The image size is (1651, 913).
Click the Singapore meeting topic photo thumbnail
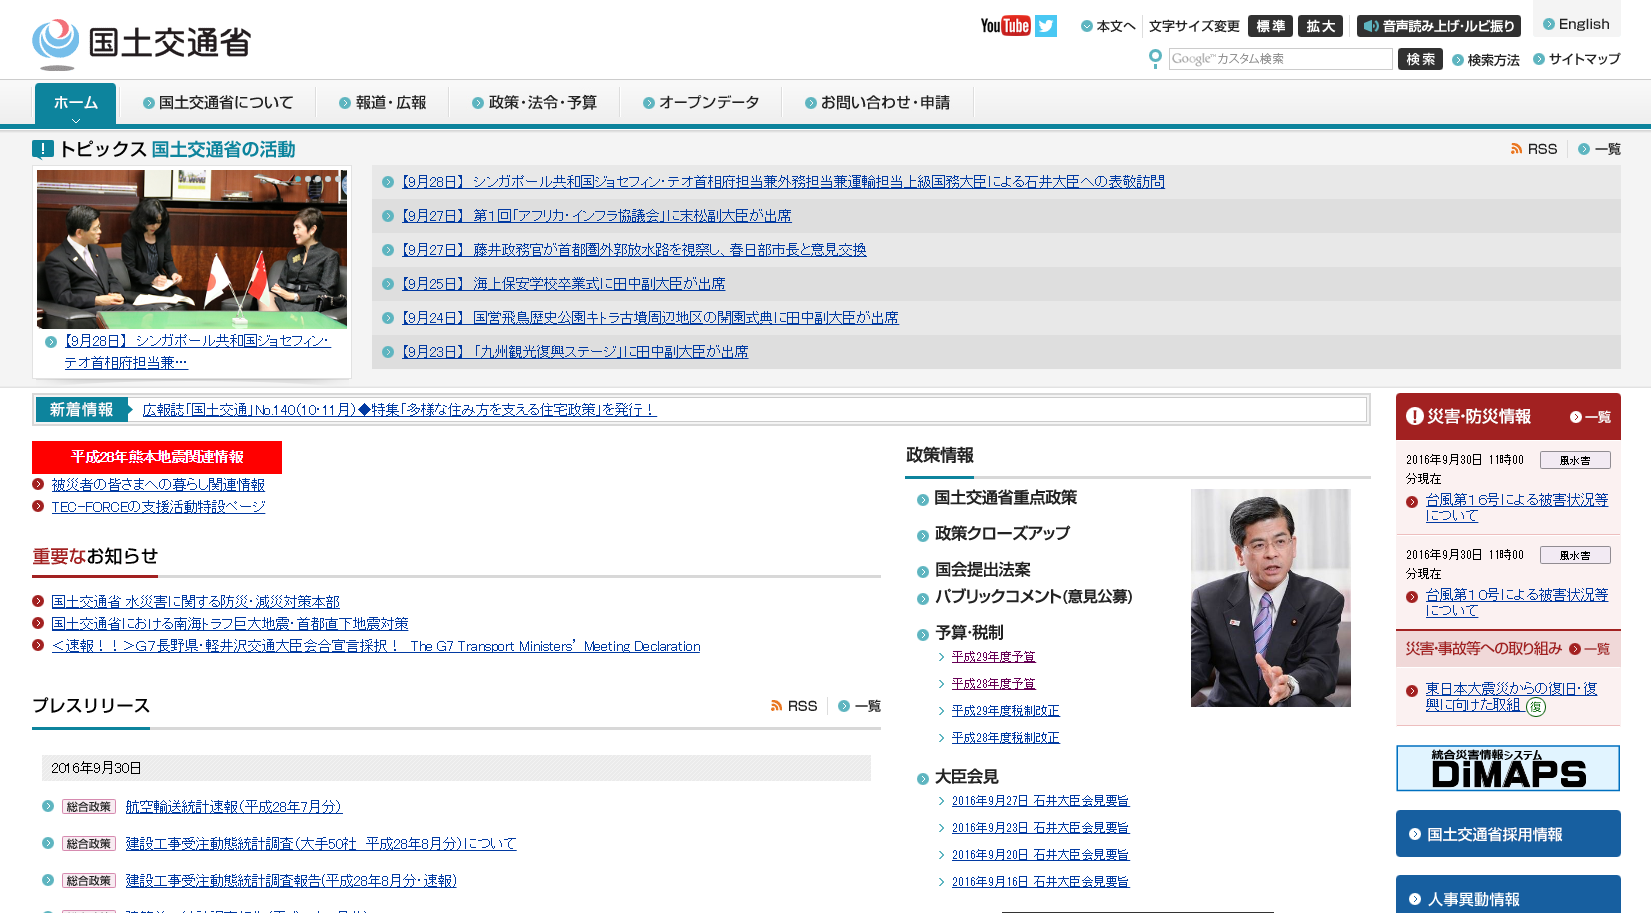192,248
